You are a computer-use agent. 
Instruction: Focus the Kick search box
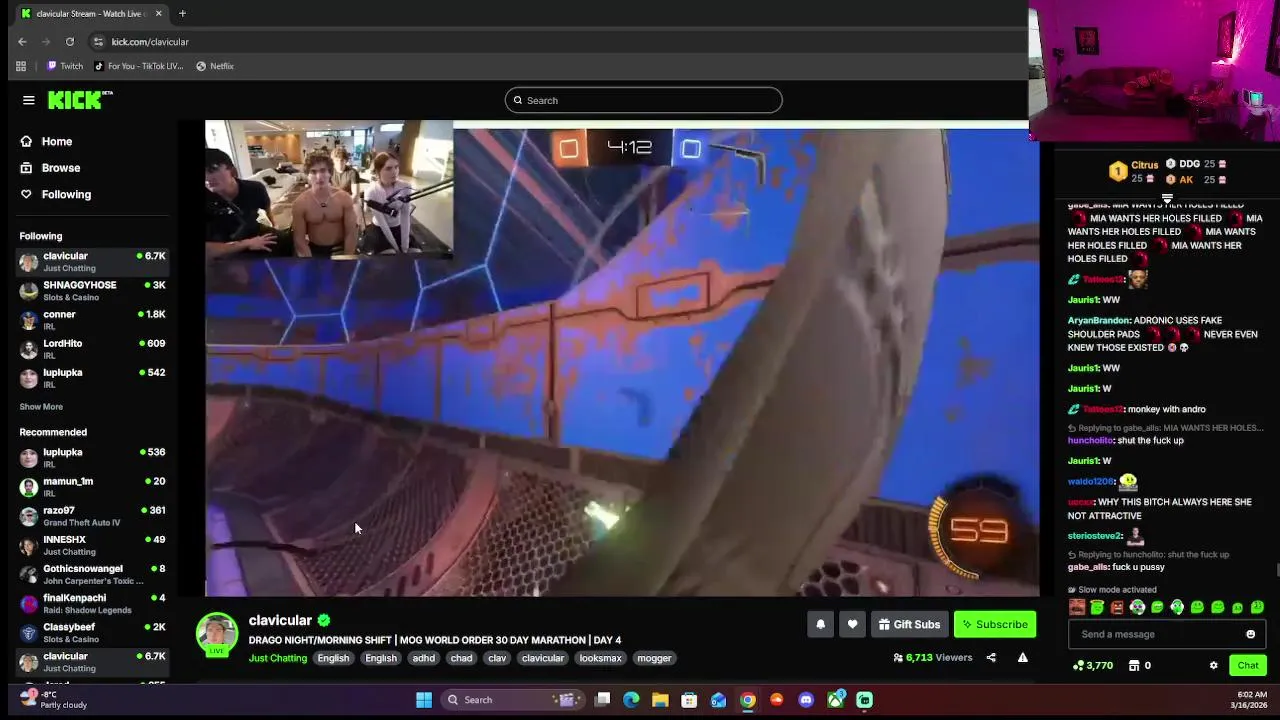pyautogui.click(x=643, y=100)
